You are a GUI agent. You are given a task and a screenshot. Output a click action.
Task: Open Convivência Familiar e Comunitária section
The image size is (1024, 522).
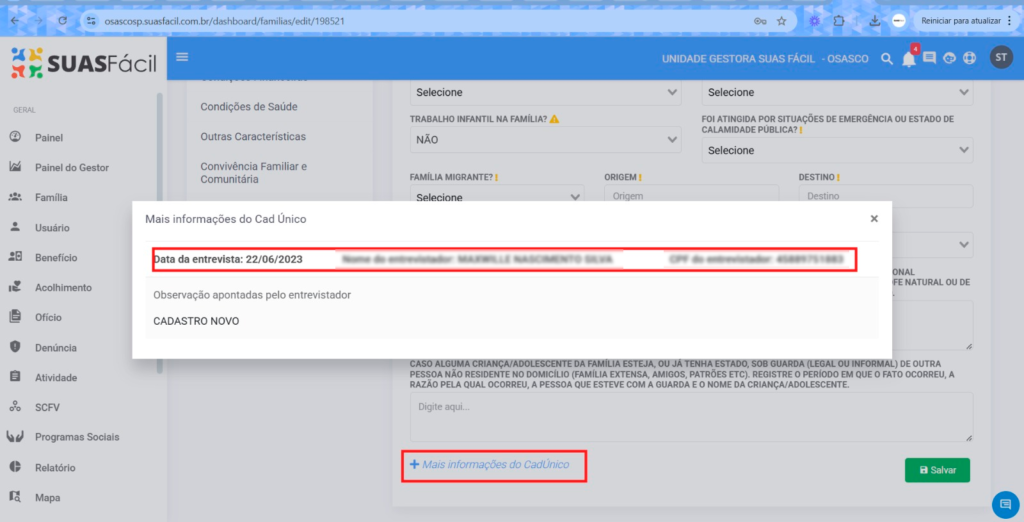click(x=253, y=172)
